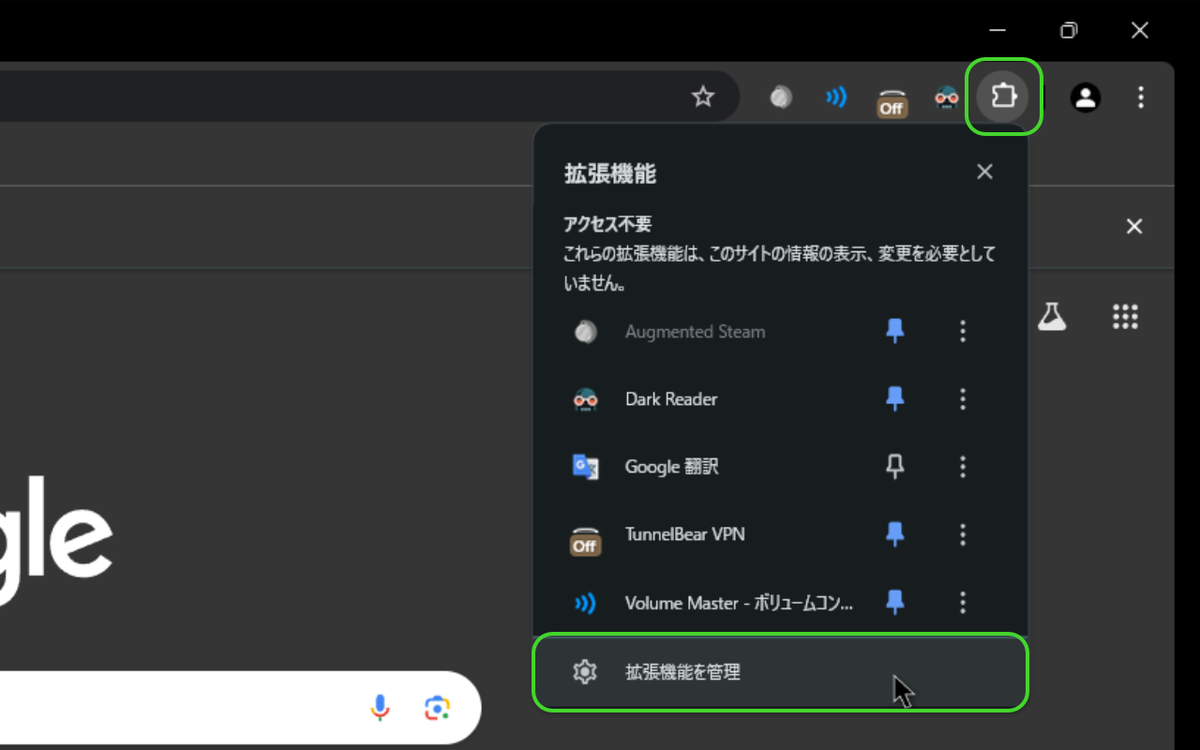Open the TunnelBear VPN toolbar icon
1200x750 pixels.
pos(891,100)
